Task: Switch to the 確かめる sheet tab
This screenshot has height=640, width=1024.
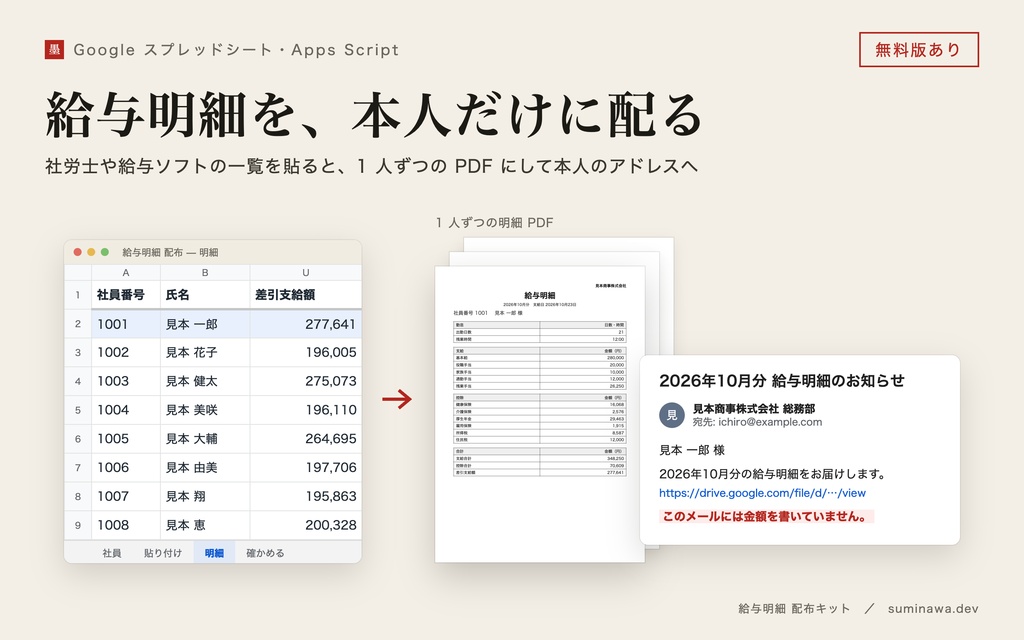Action: tap(265, 553)
